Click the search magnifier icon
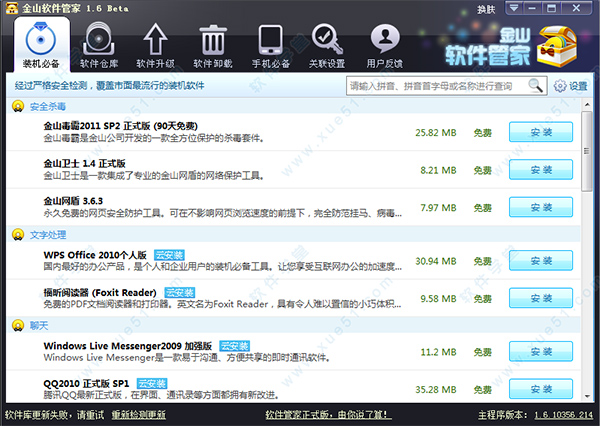600x426 pixels. tap(535, 86)
